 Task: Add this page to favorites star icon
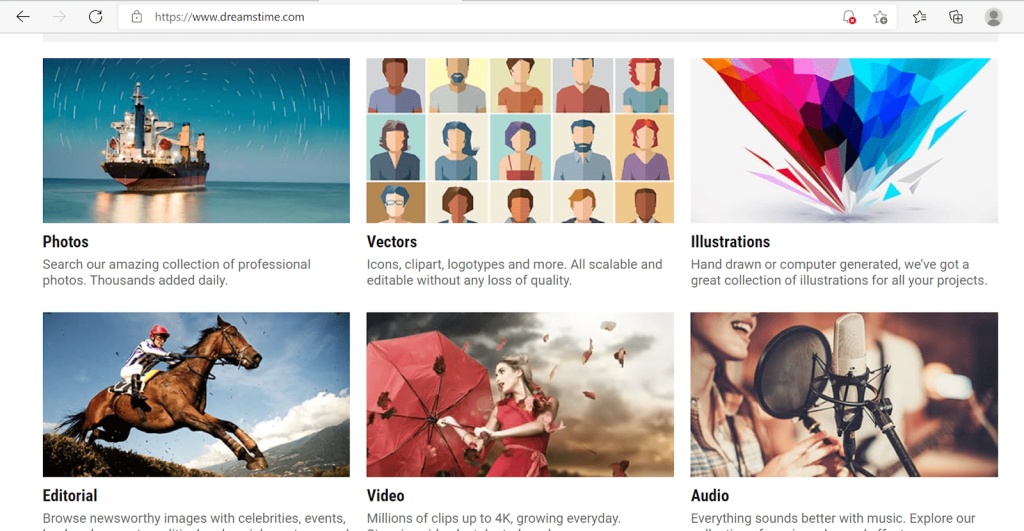(x=880, y=17)
